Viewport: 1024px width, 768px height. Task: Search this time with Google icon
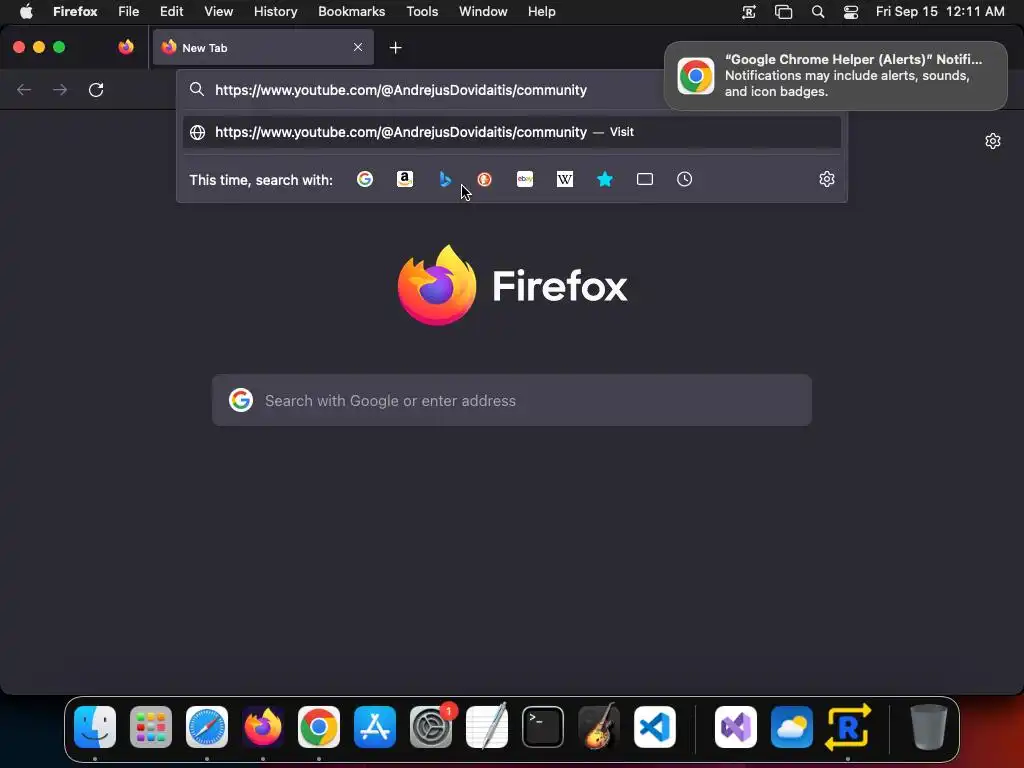365,179
